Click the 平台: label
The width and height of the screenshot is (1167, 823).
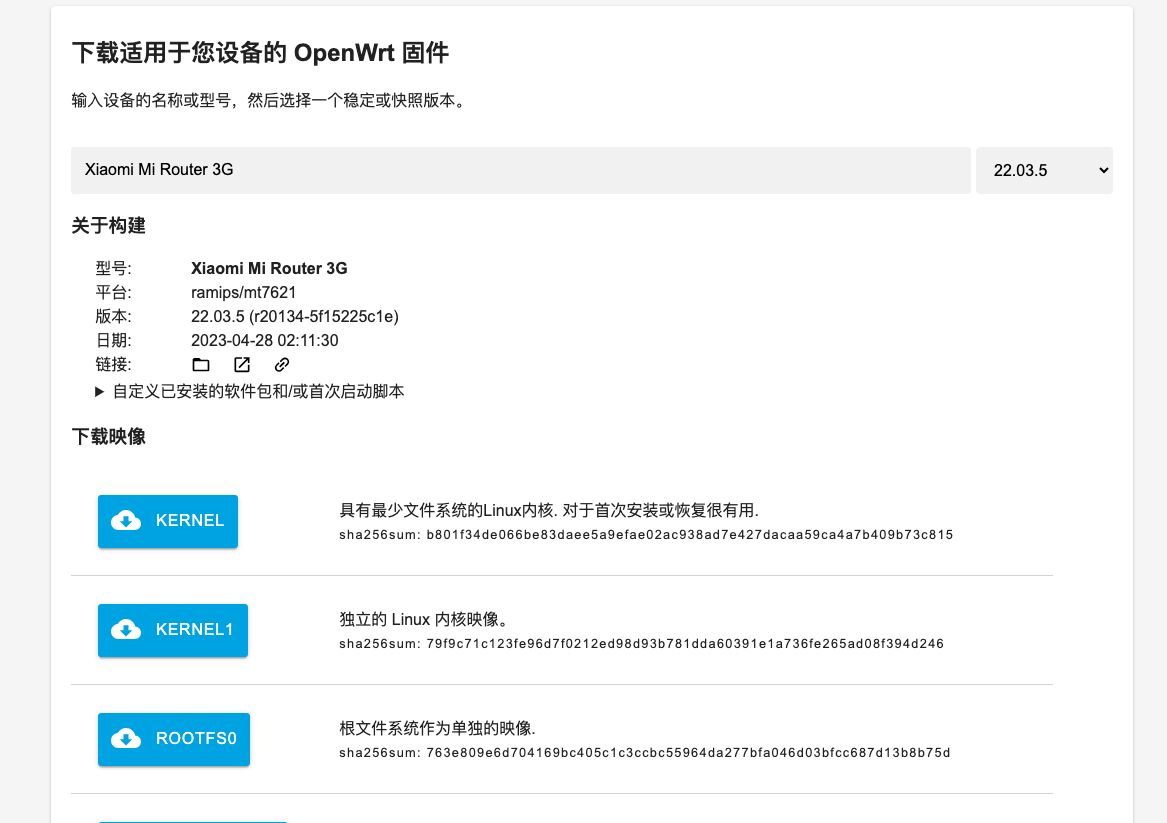click(x=113, y=292)
